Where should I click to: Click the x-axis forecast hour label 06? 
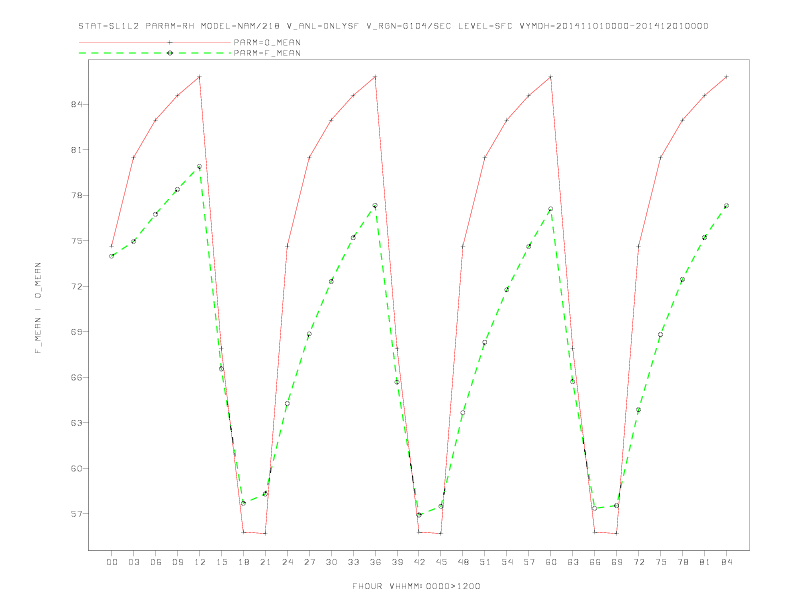(x=156, y=562)
